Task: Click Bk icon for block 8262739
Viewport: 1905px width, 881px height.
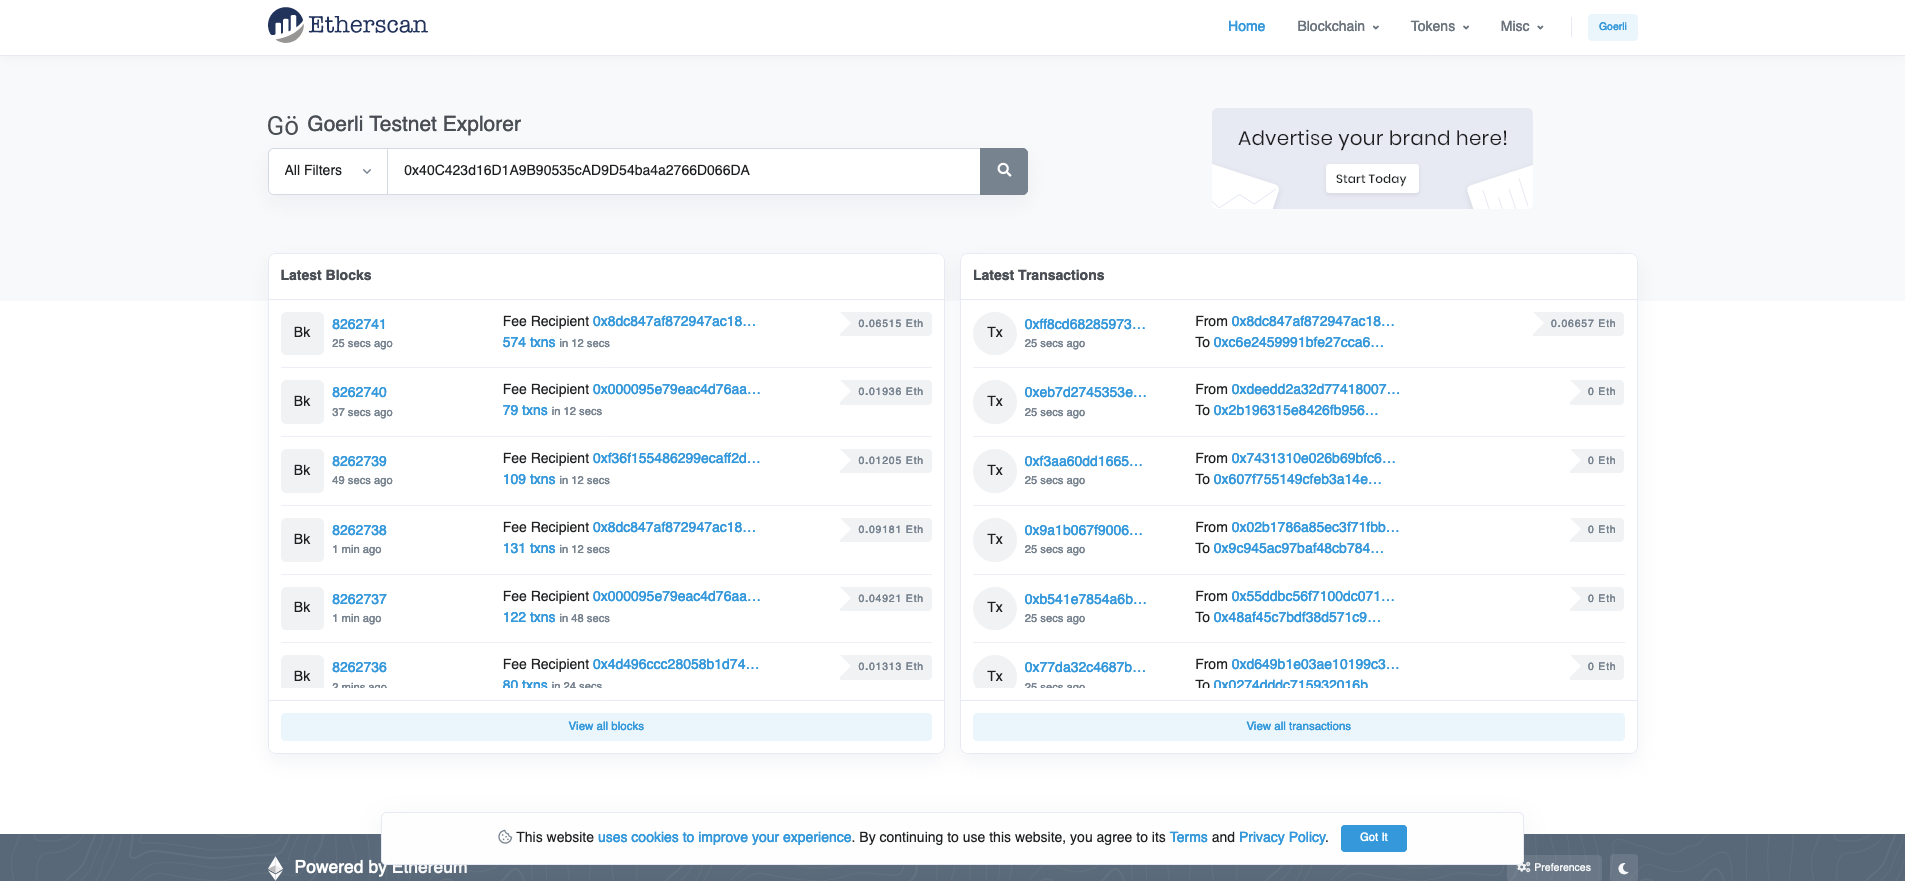Action: coord(302,471)
